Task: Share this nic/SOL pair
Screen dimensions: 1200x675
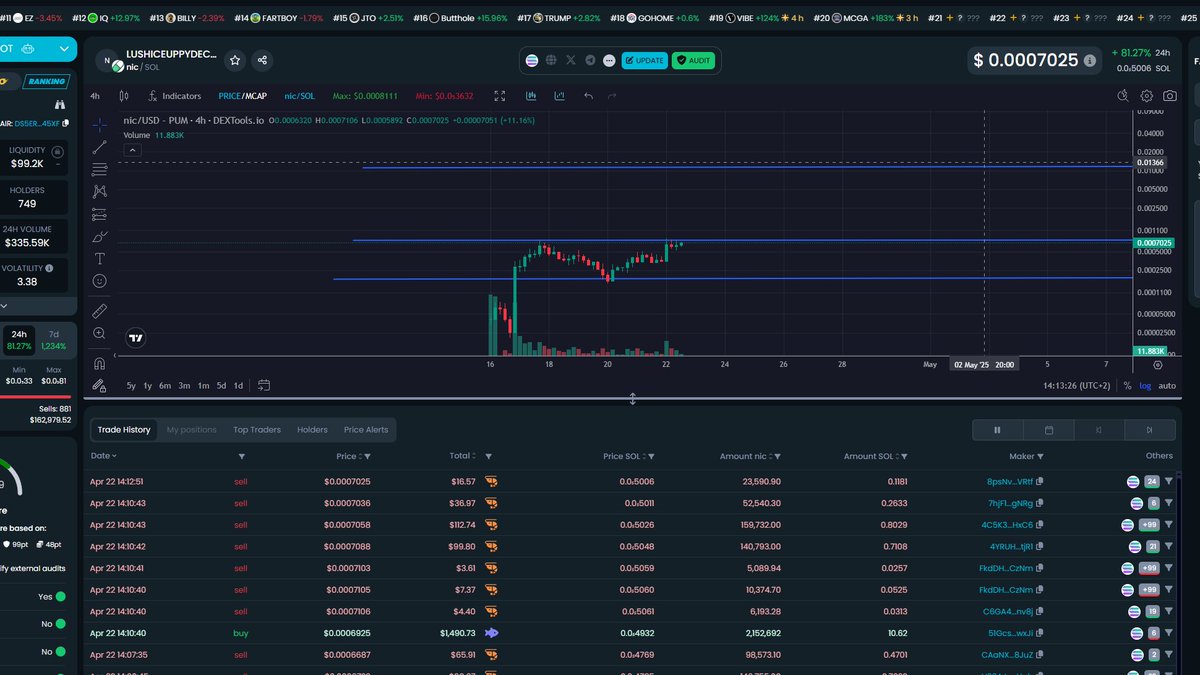Action: pyautogui.click(x=262, y=60)
